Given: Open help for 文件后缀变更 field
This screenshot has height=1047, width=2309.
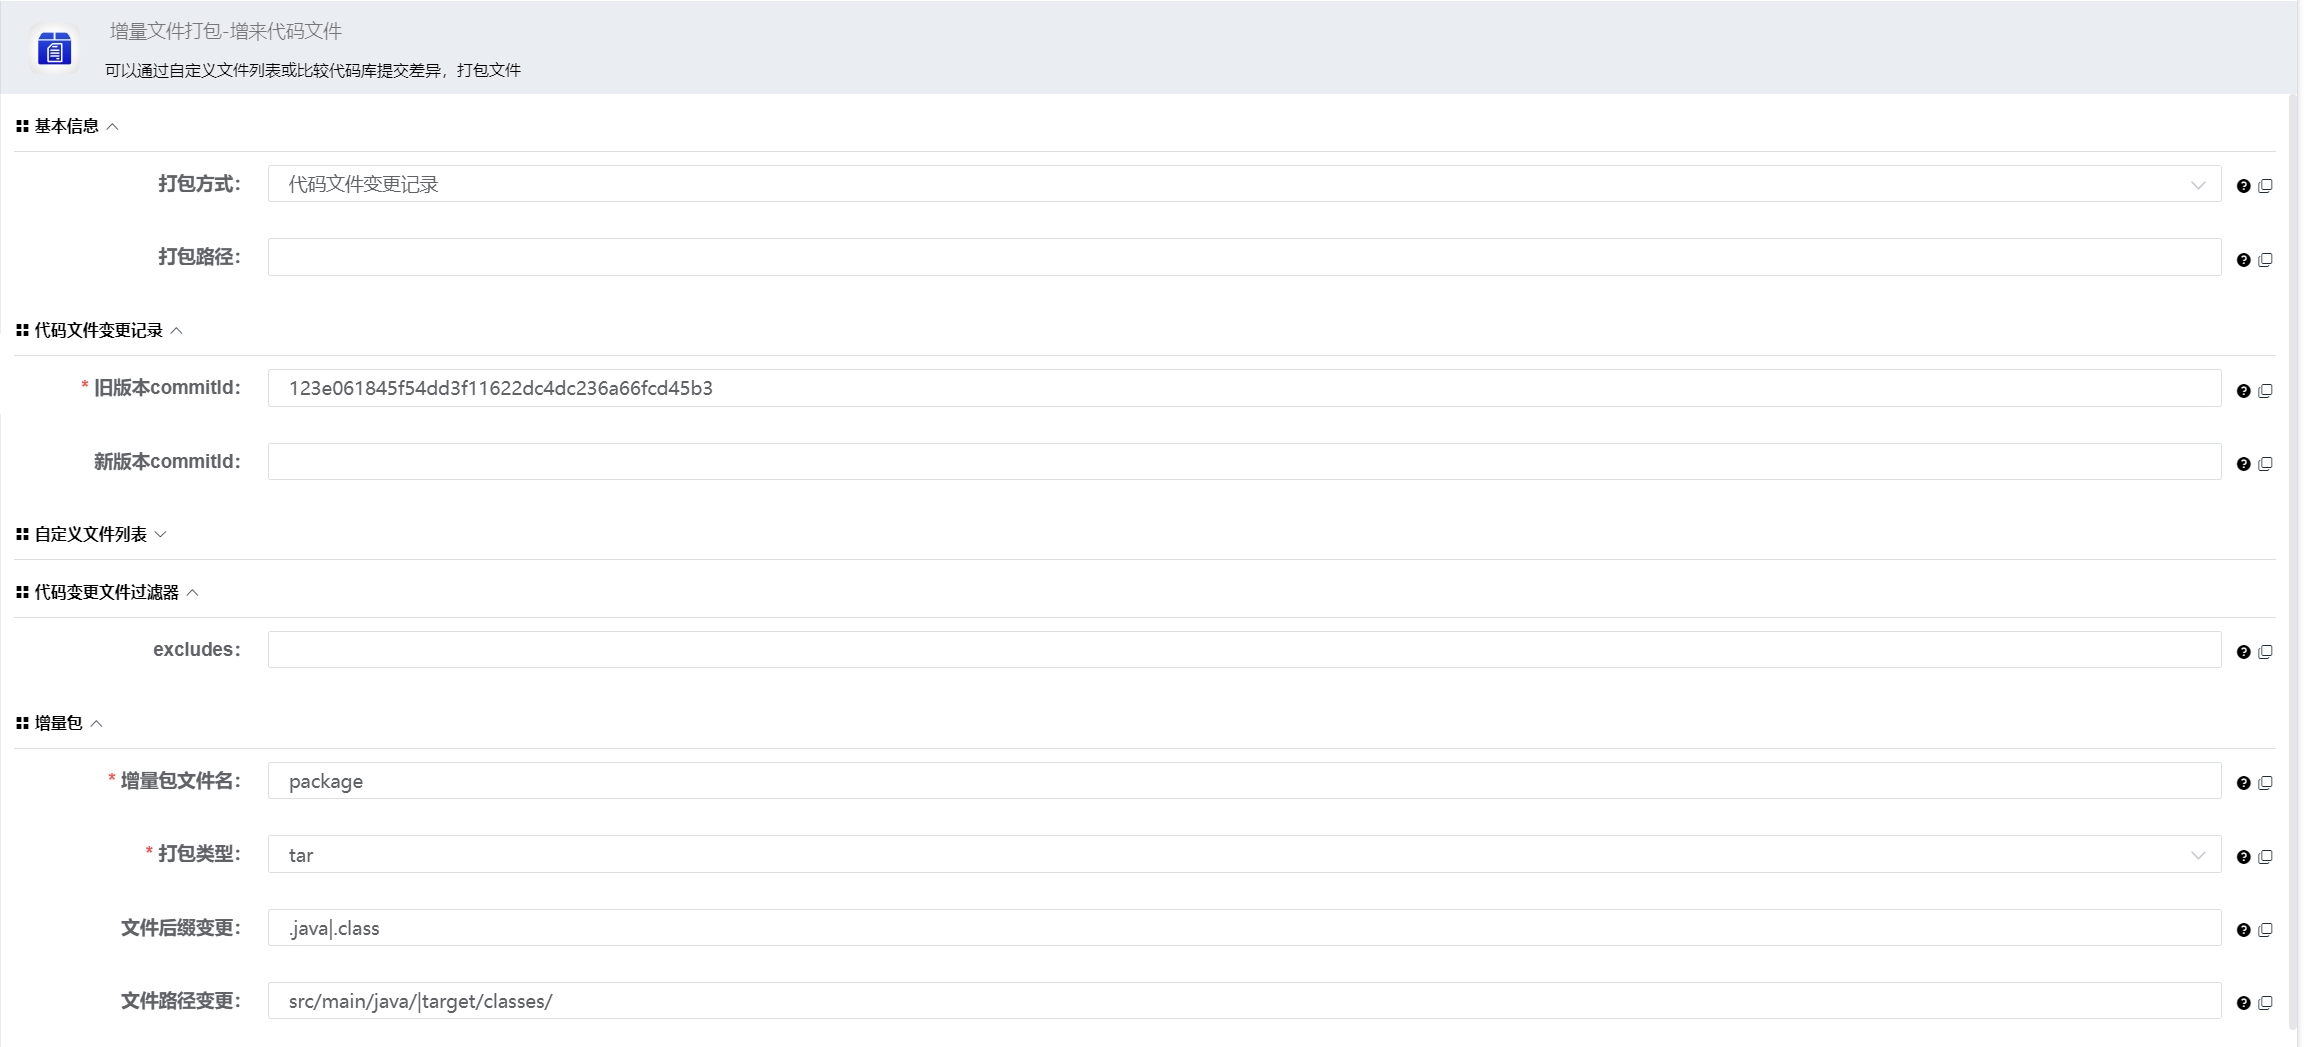Looking at the screenshot, I should pos(2245,930).
